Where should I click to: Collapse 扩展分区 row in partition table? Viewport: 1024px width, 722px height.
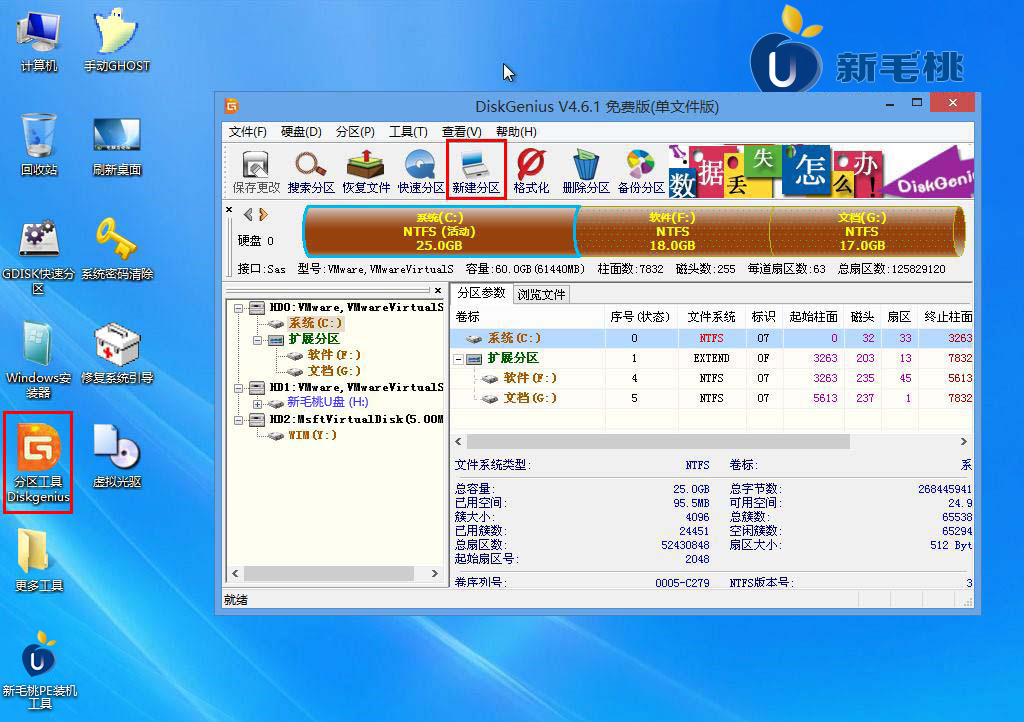458,359
